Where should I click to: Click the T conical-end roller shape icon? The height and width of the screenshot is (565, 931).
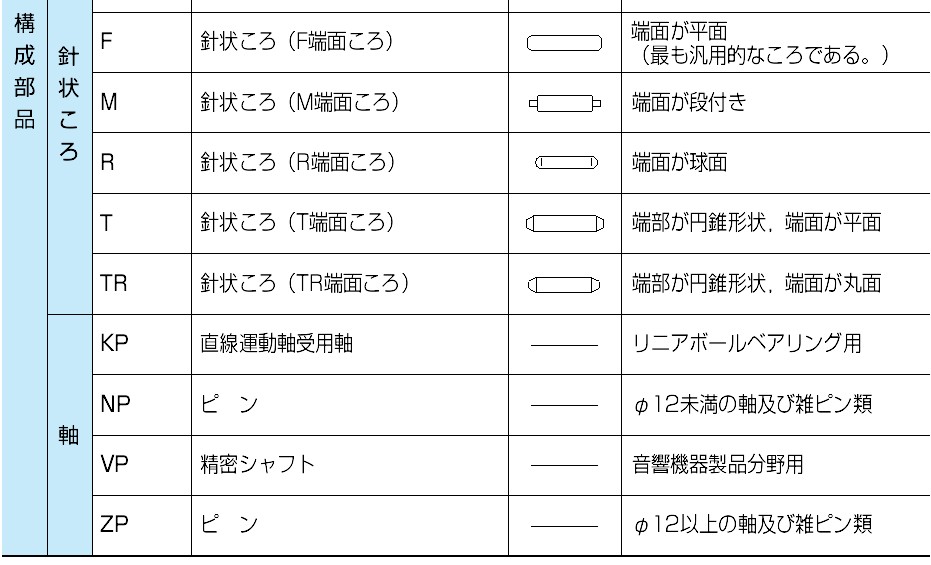tap(565, 224)
